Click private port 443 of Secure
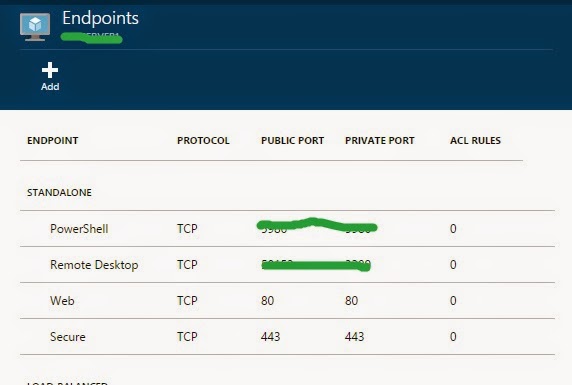This screenshot has height=385, width=572. point(354,336)
